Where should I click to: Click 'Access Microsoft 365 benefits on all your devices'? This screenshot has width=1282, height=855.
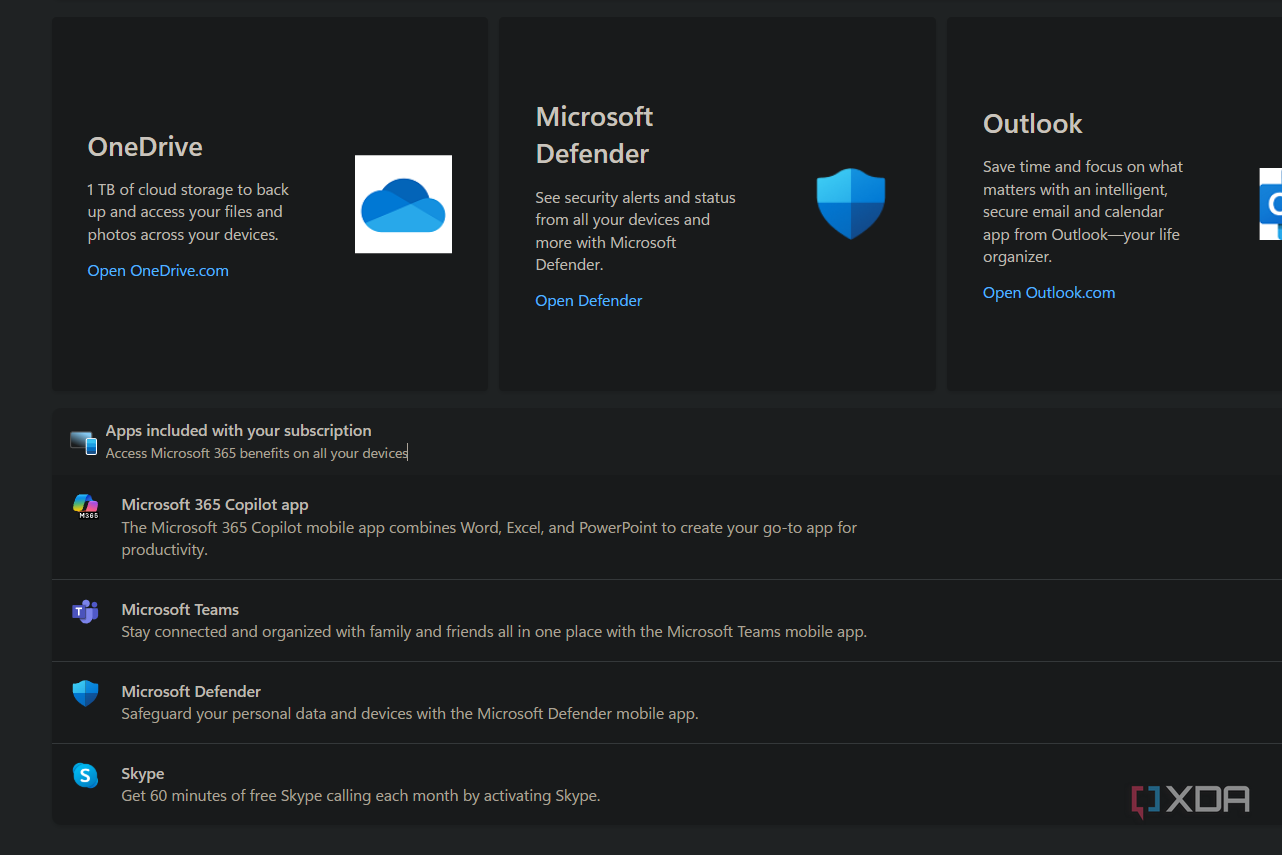[257, 453]
